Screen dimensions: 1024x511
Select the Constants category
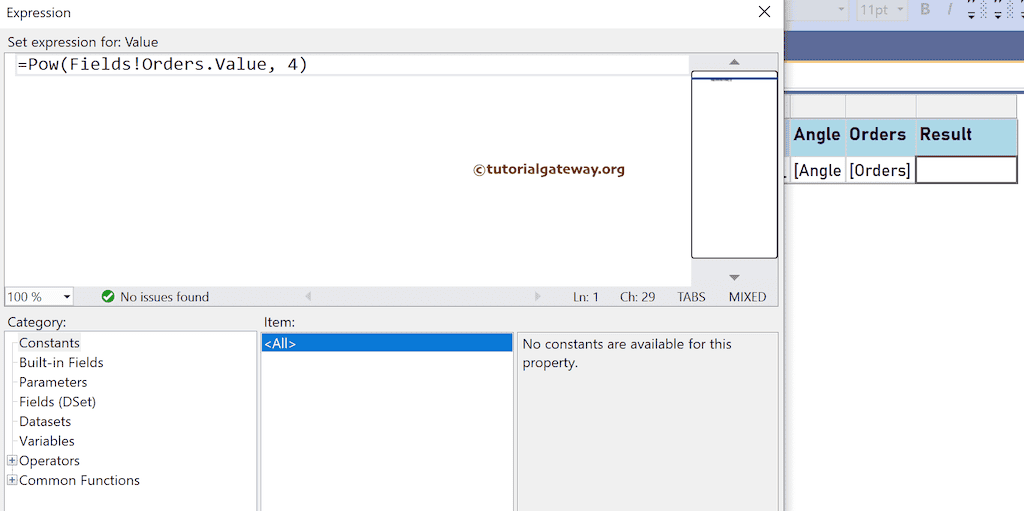click(49, 342)
